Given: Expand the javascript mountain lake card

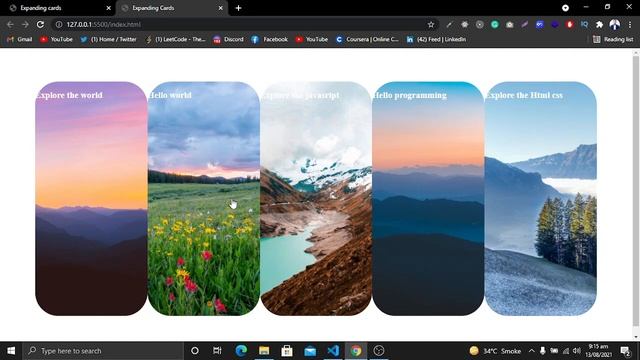Looking at the screenshot, I should (316, 199).
